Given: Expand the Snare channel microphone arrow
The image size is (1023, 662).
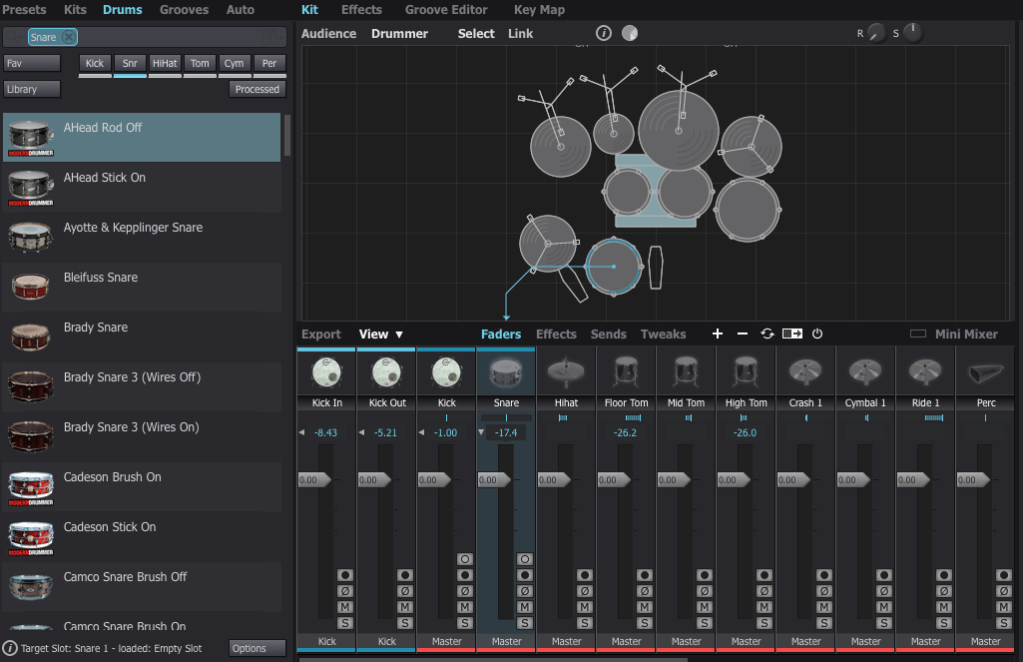Looking at the screenshot, I should [482, 433].
